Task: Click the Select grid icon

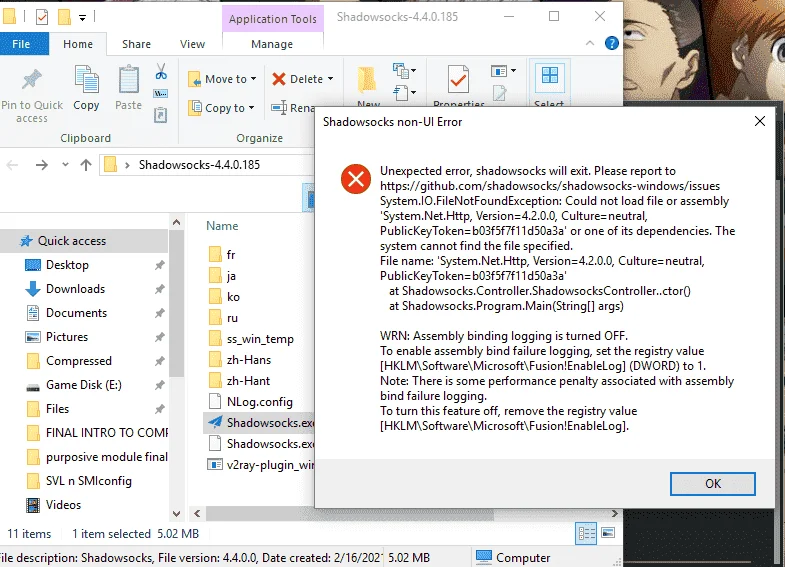Action: tap(549, 77)
